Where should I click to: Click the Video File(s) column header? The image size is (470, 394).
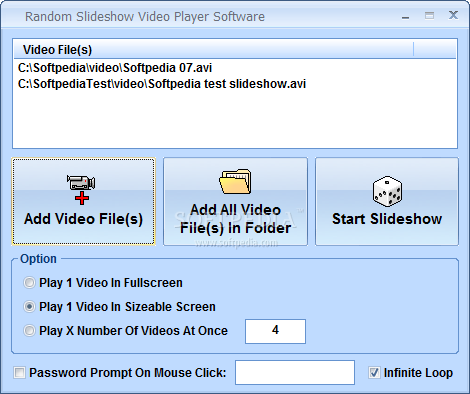(213, 50)
